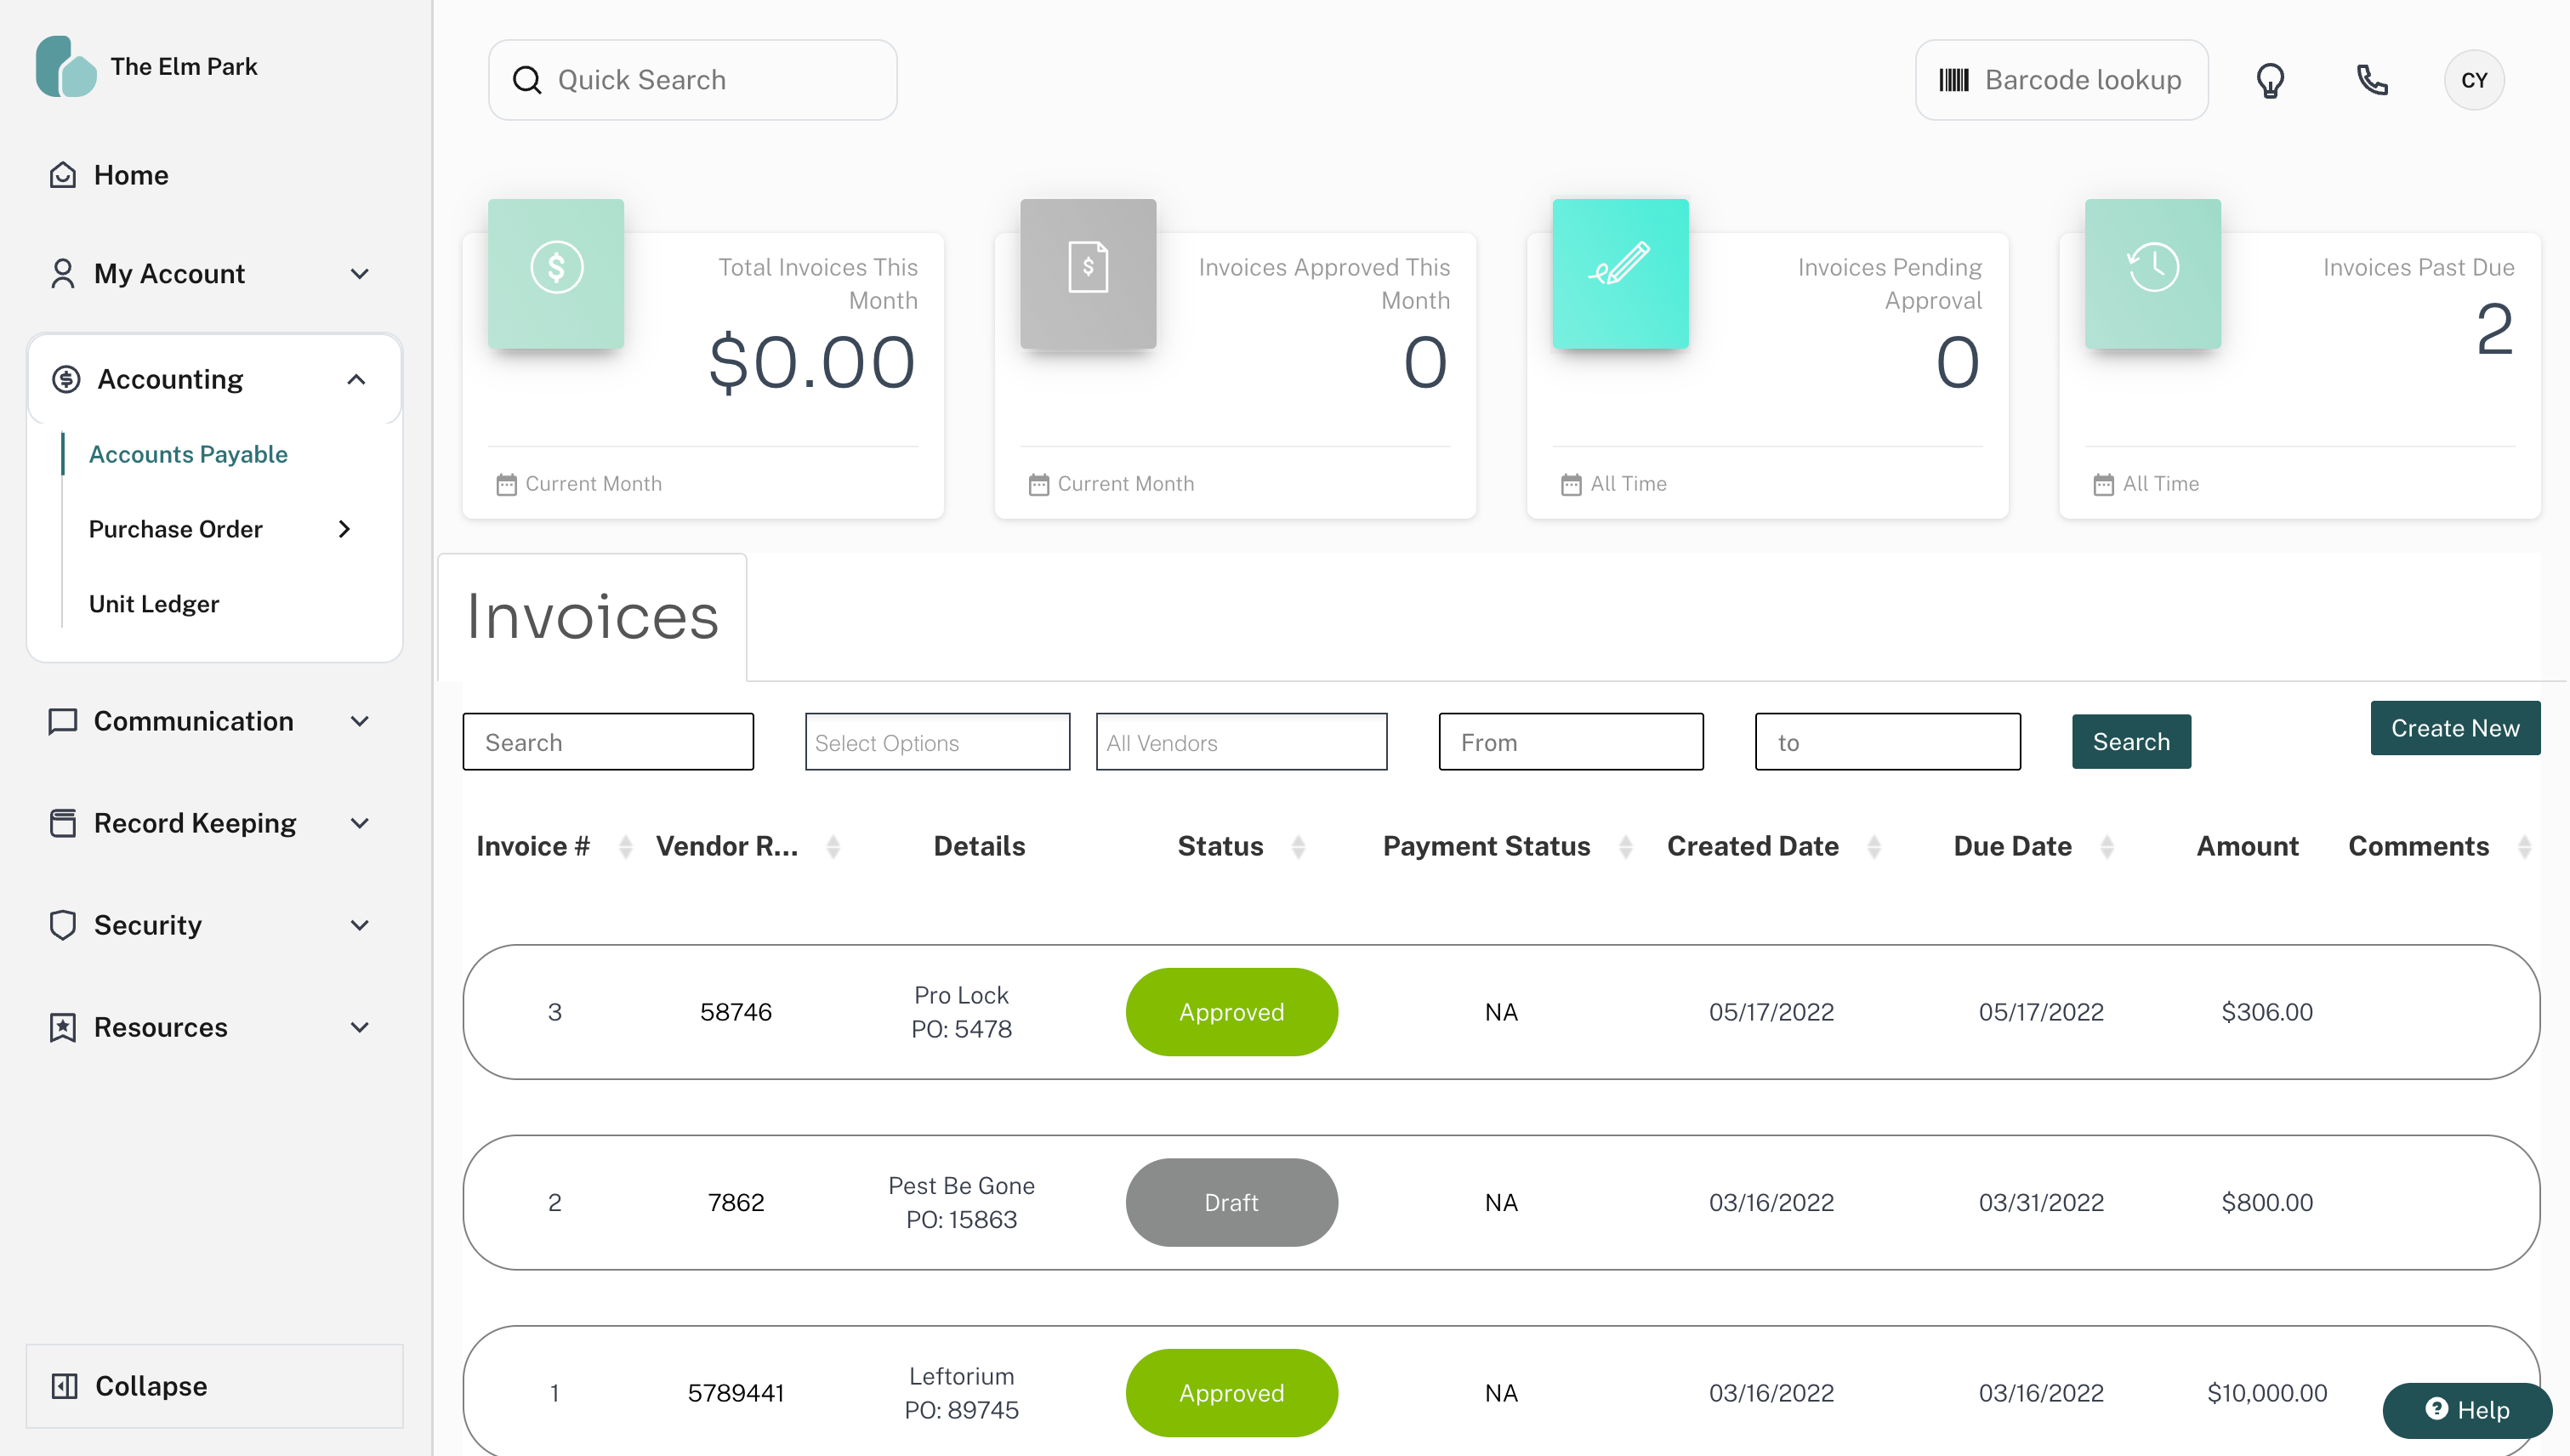The image size is (2570, 1456).
Task: Click the From date input field
Action: pyautogui.click(x=1570, y=742)
